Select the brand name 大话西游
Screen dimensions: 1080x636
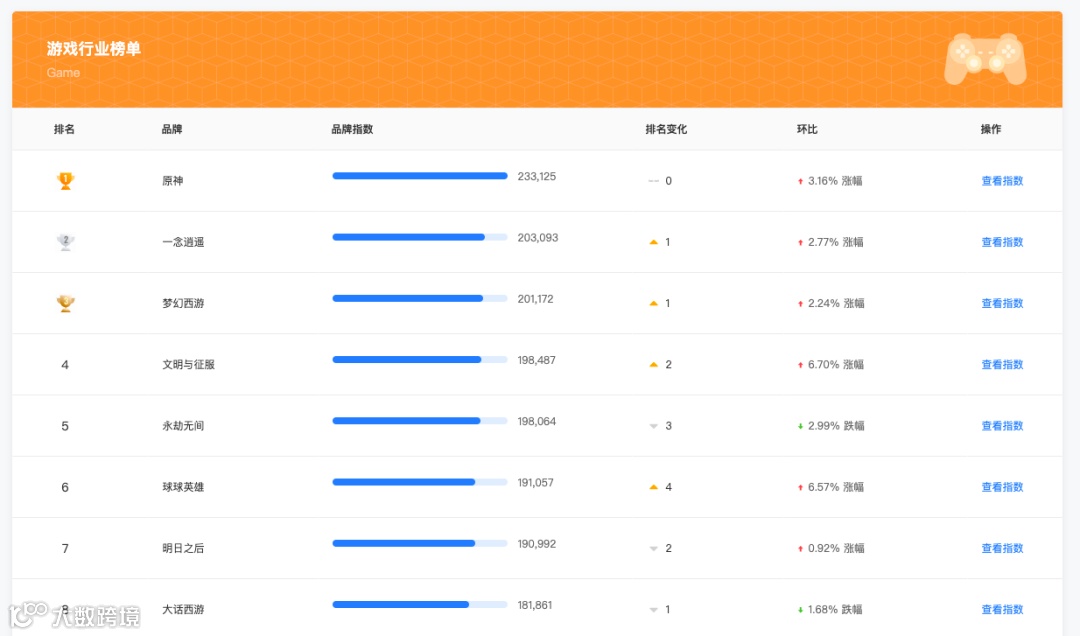point(183,610)
